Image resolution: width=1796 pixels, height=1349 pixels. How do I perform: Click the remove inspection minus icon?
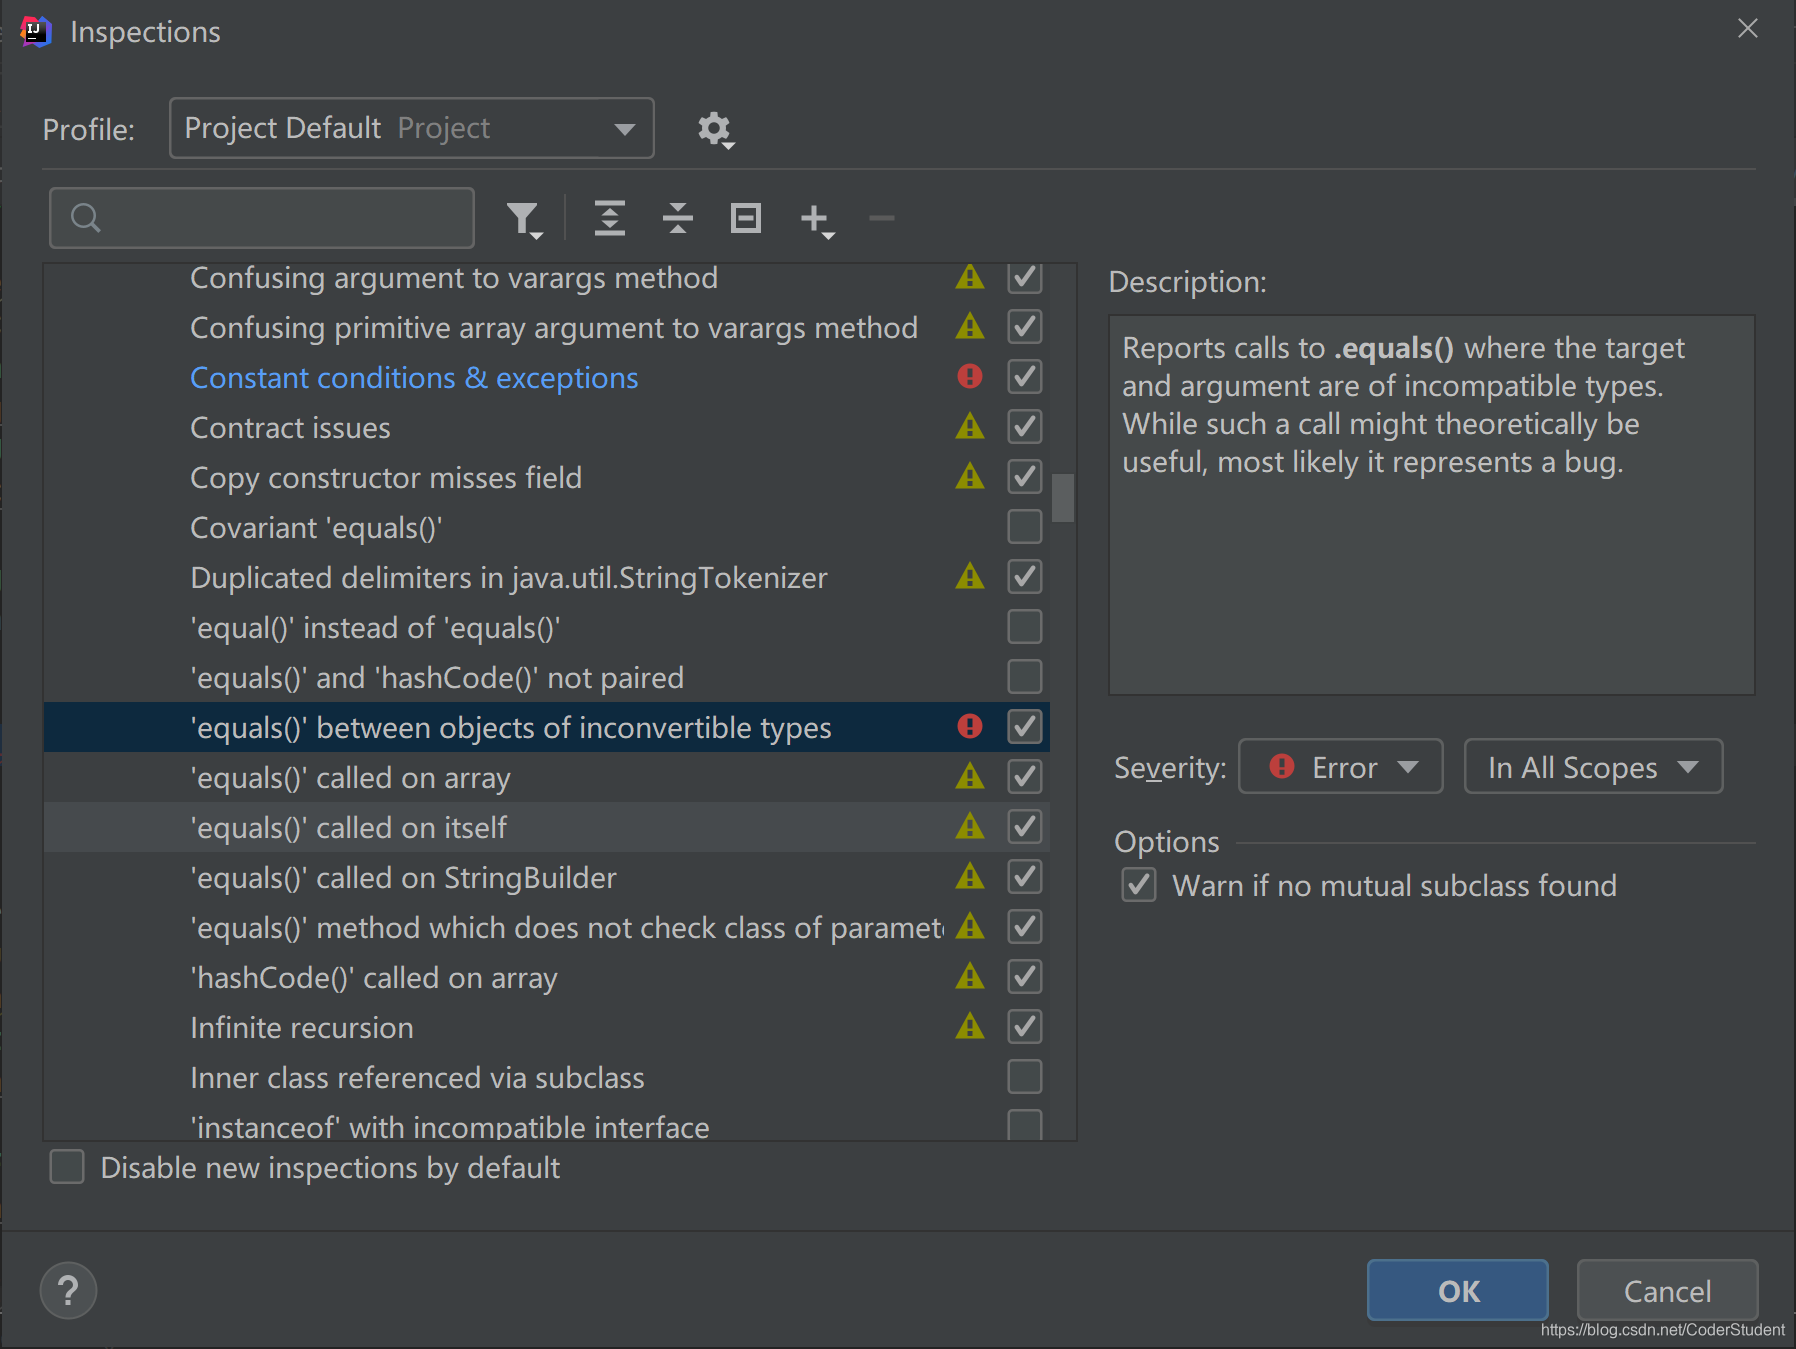pyautogui.click(x=882, y=218)
